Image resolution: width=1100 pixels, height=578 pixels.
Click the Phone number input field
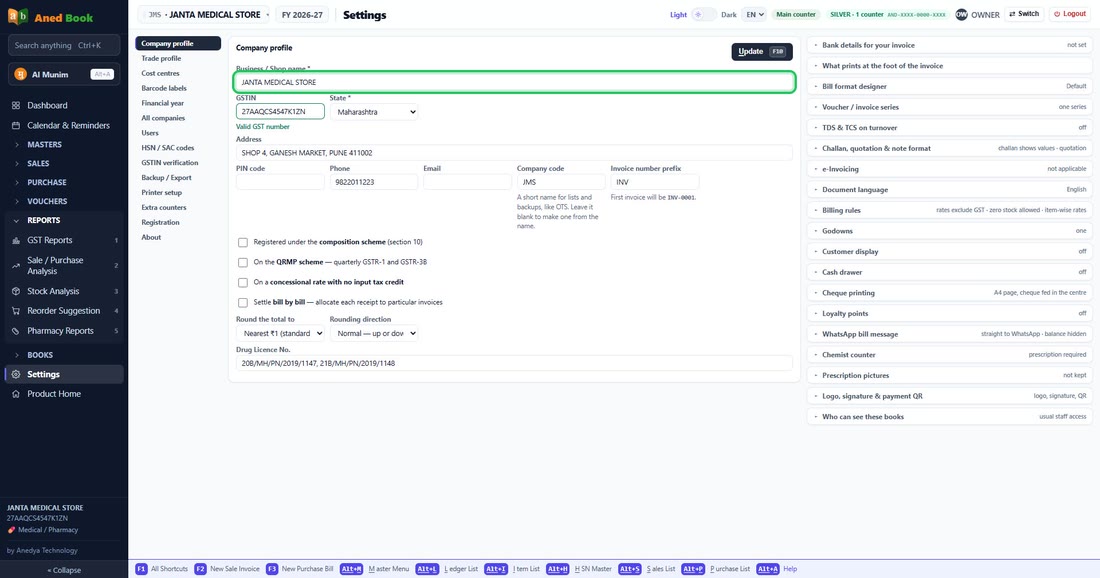(x=374, y=182)
